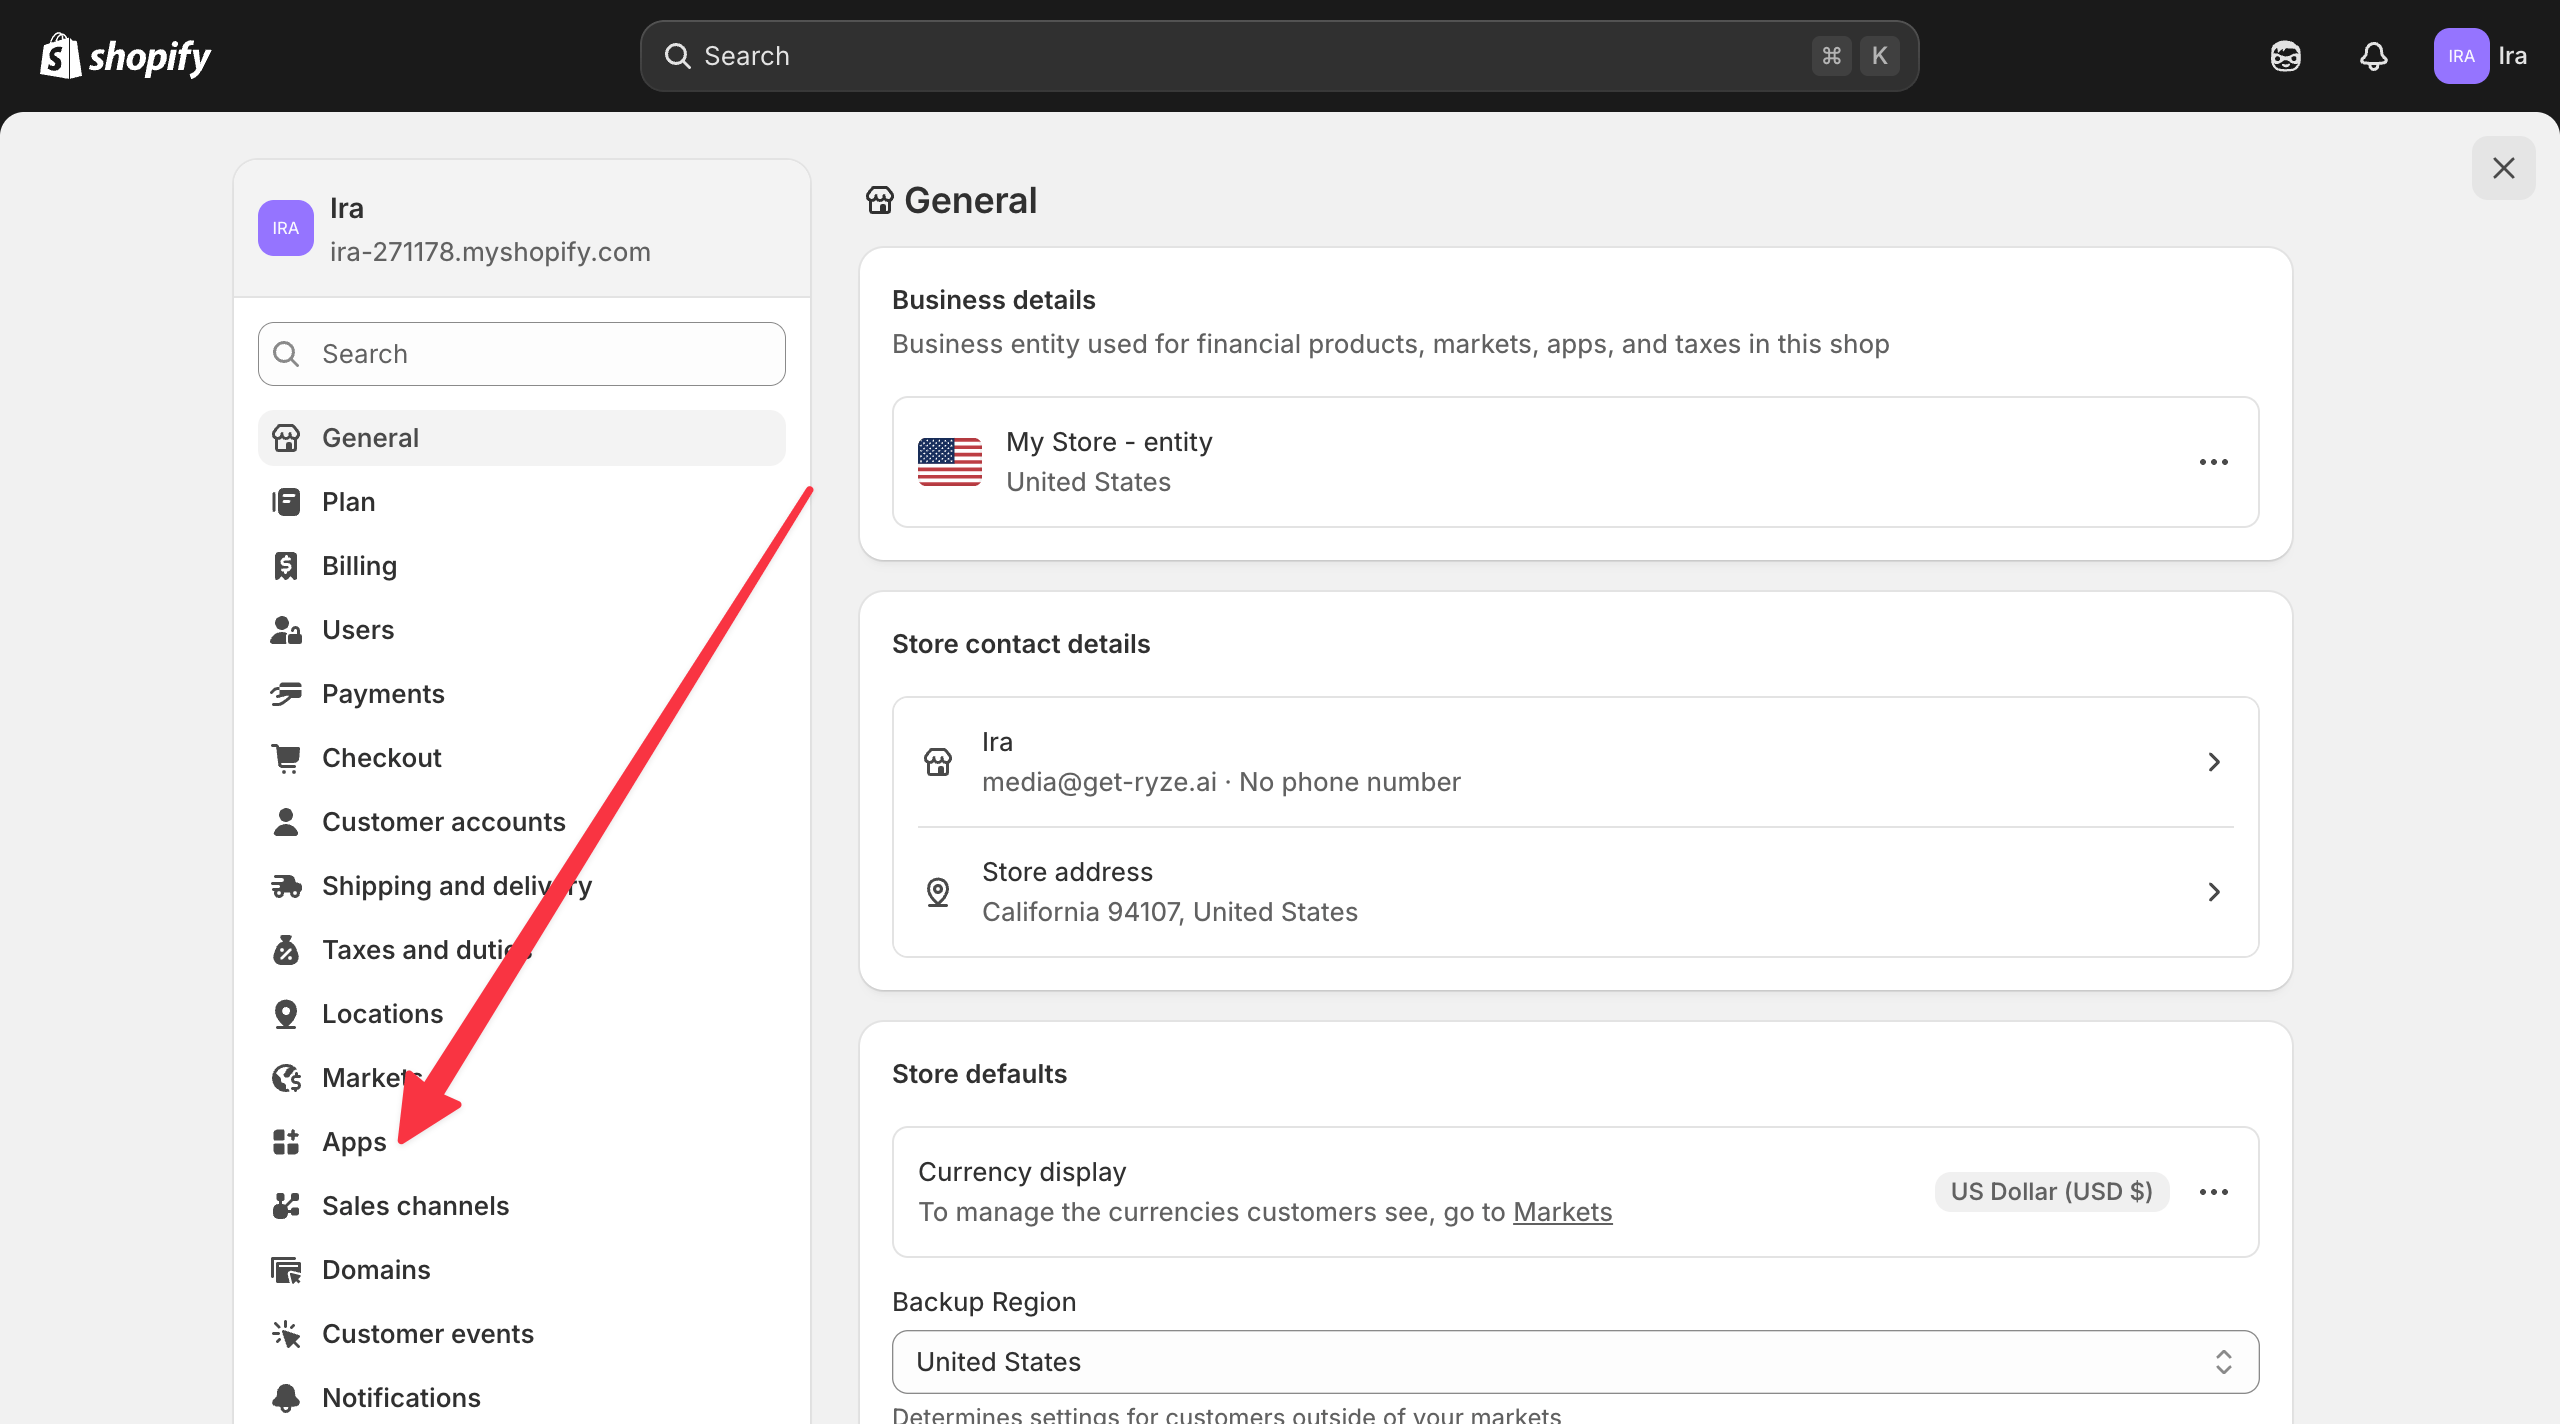The image size is (2560, 1424).
Task: Click the Users icon in sidebar
Action: (x=286, y=630)
